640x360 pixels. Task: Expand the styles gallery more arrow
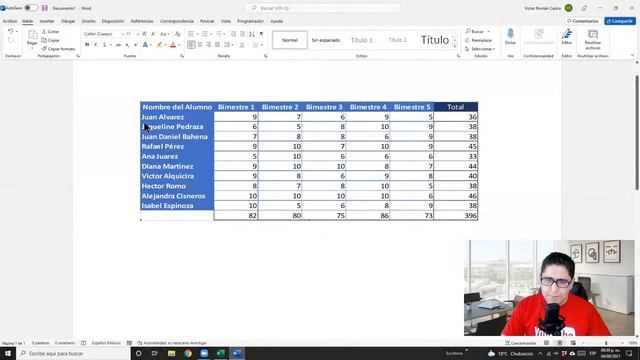pyautogui.click(x=455, y=47)
